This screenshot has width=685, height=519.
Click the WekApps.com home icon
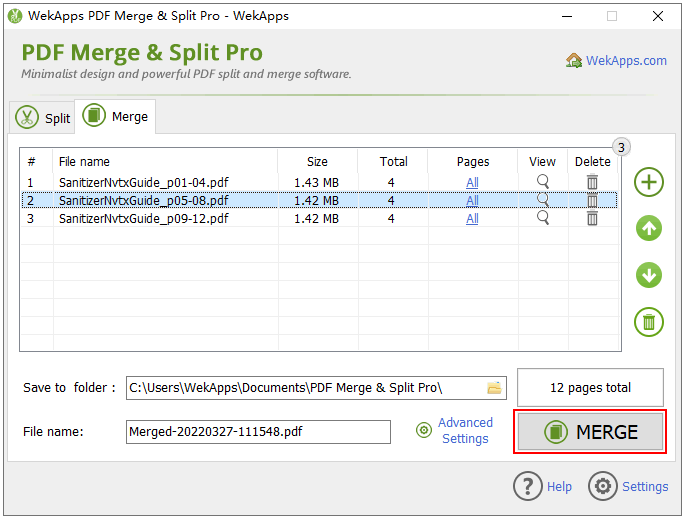click(x=574, y=60)
